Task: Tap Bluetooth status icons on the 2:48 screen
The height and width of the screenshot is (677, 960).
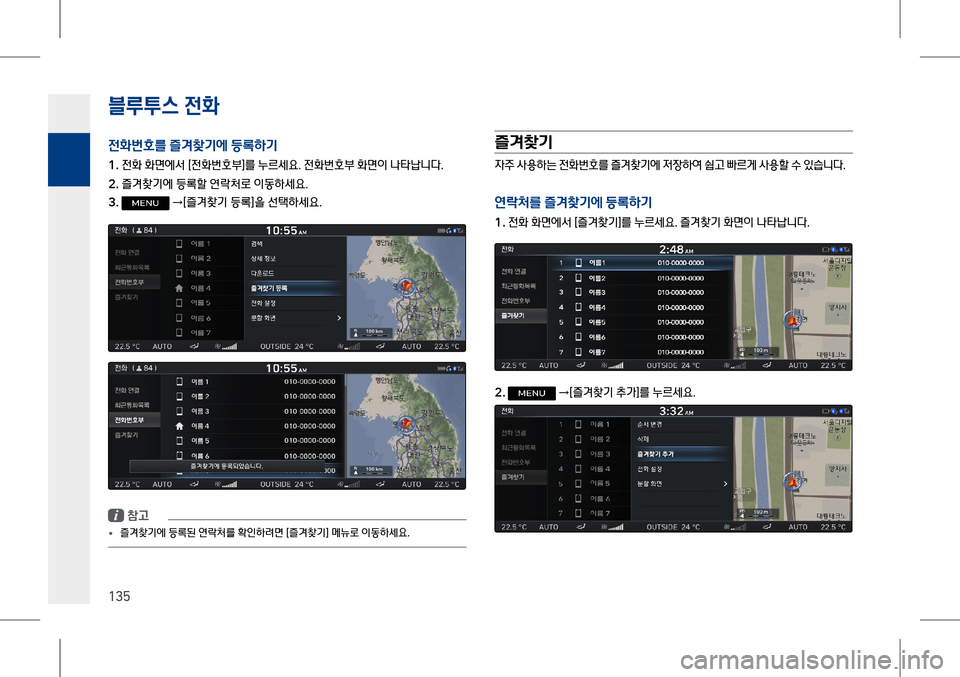Action: pos(836,249)
